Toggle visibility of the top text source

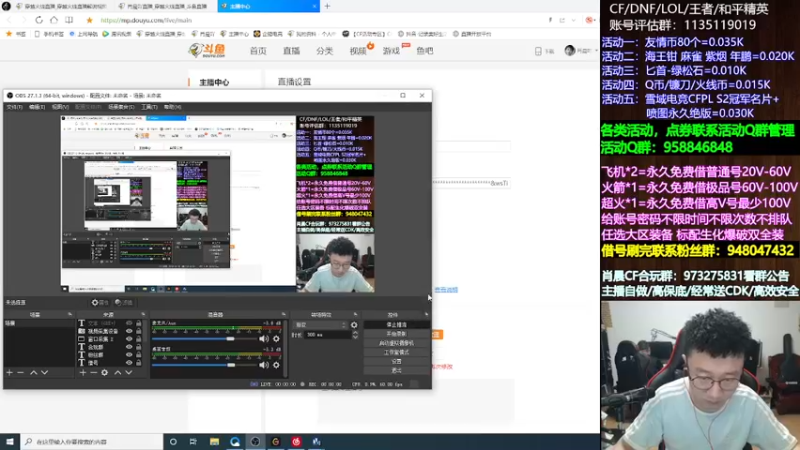129,323
